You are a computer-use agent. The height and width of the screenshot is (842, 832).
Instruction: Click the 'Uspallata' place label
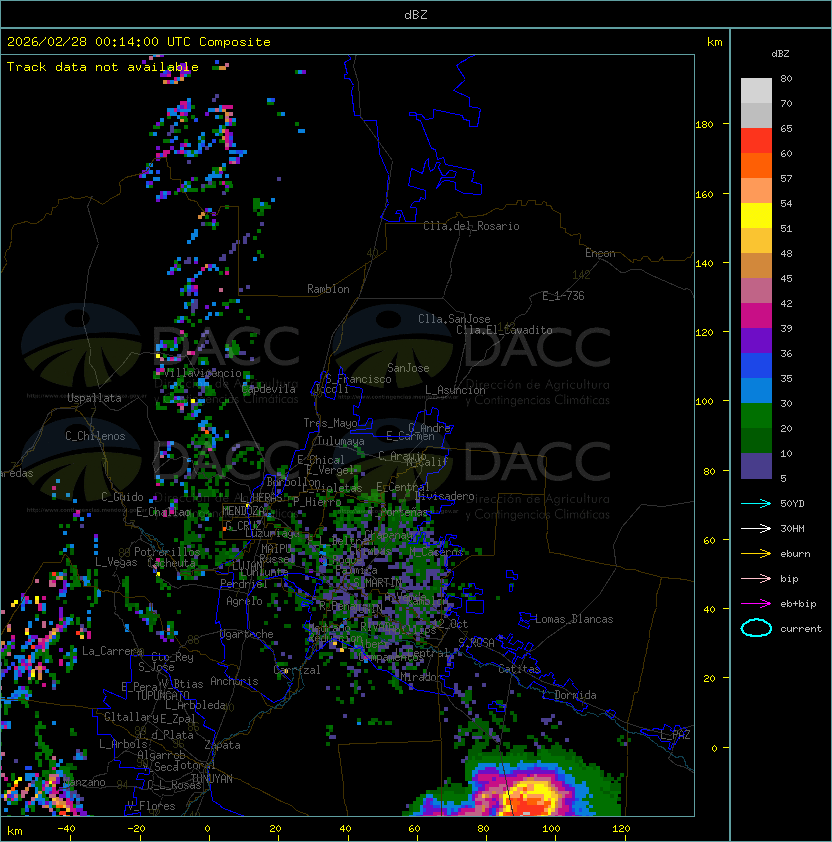[x=94, y=398]
